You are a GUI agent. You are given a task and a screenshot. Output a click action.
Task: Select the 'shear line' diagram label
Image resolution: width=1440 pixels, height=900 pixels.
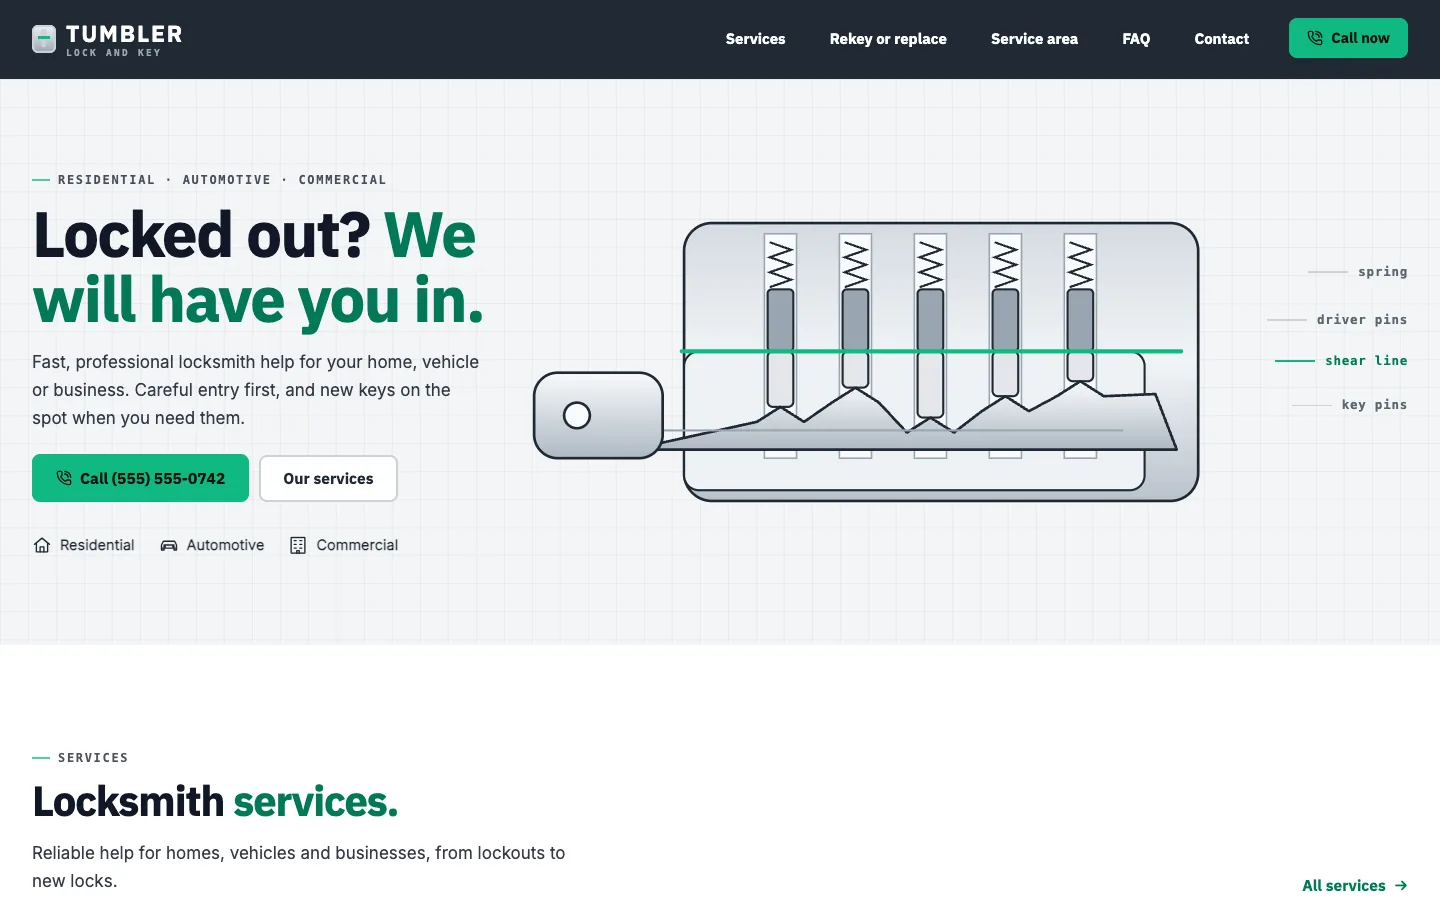click(x=1366, y=360)
